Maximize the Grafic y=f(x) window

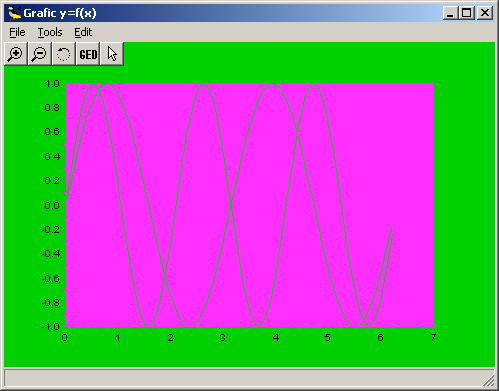point(467,13)
